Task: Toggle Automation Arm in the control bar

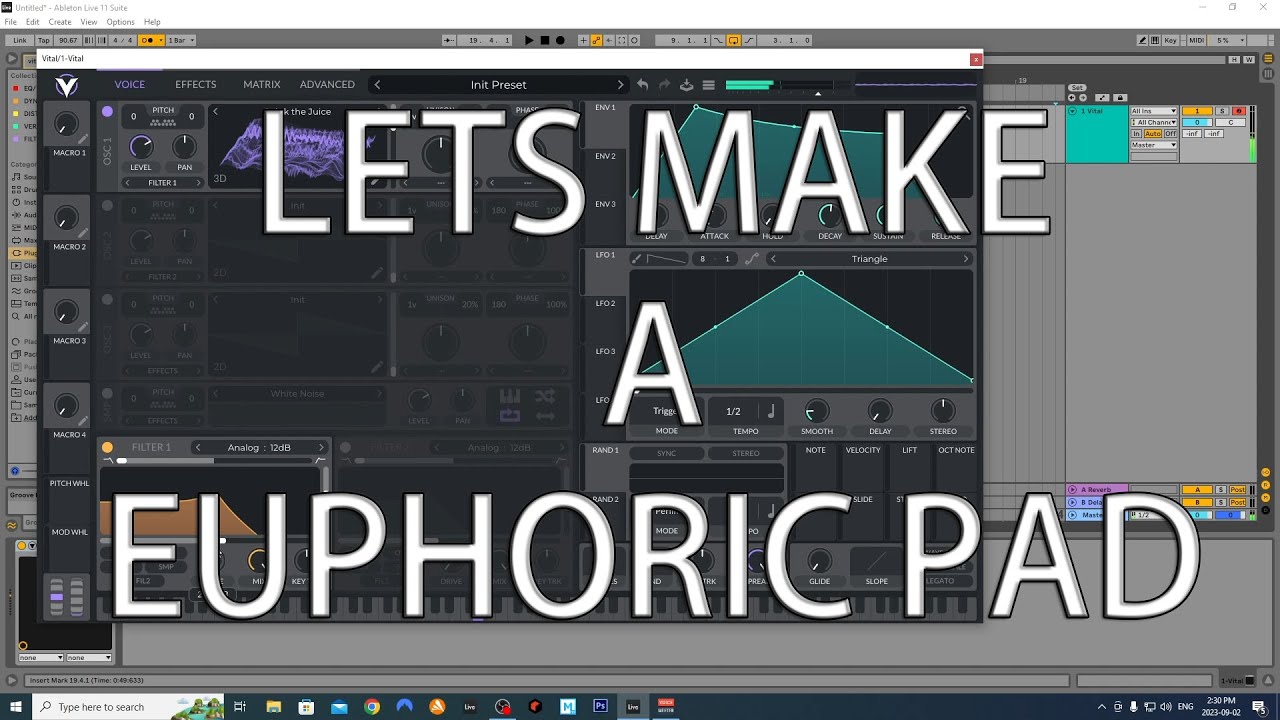Action: (596, 40)
